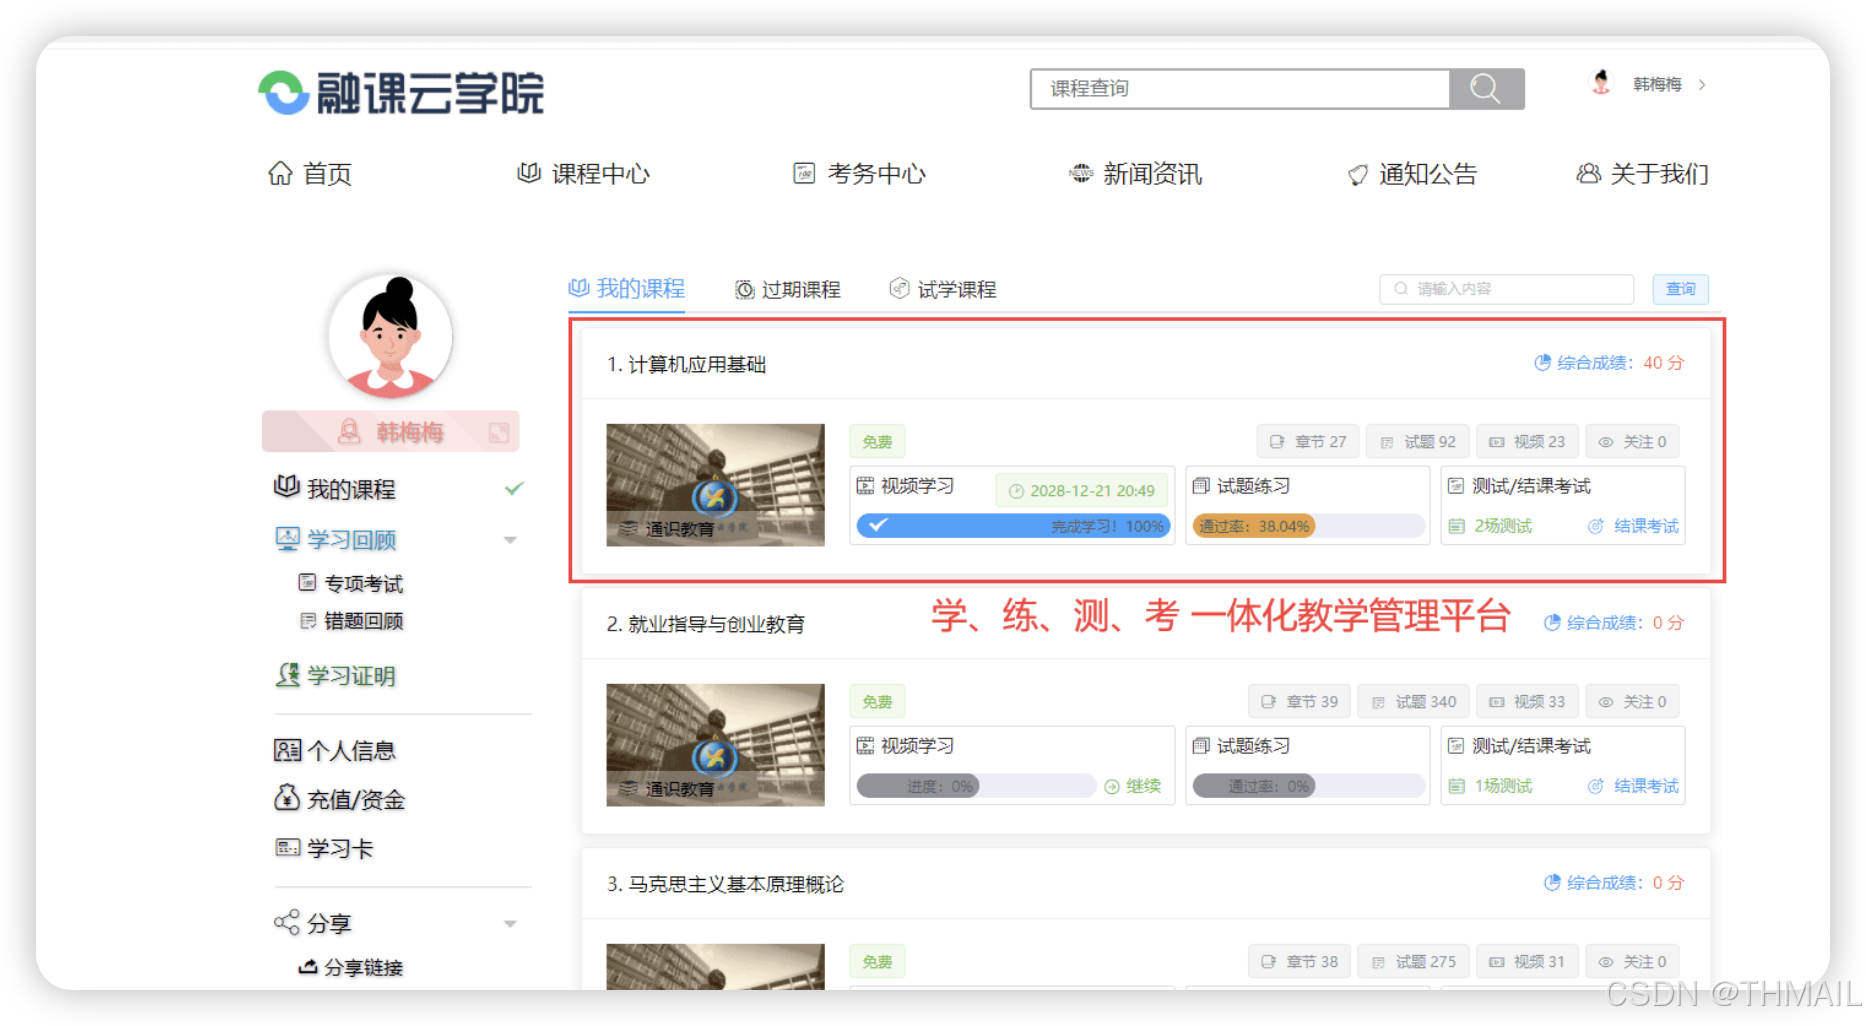Toggle follow on 马克思主义基本原理概论 course
This screenshot has width=1866, height=1026.
click(x=1632, y=961)
